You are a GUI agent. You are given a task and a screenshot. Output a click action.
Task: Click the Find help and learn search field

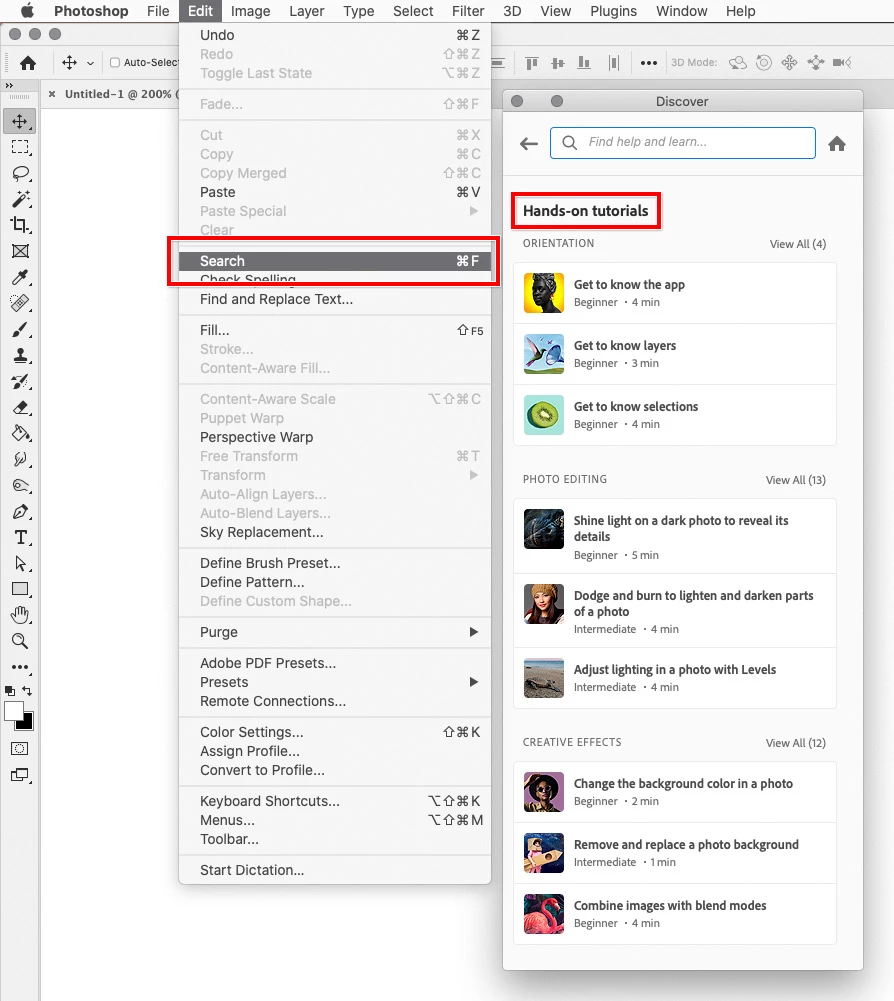[683, 142]
